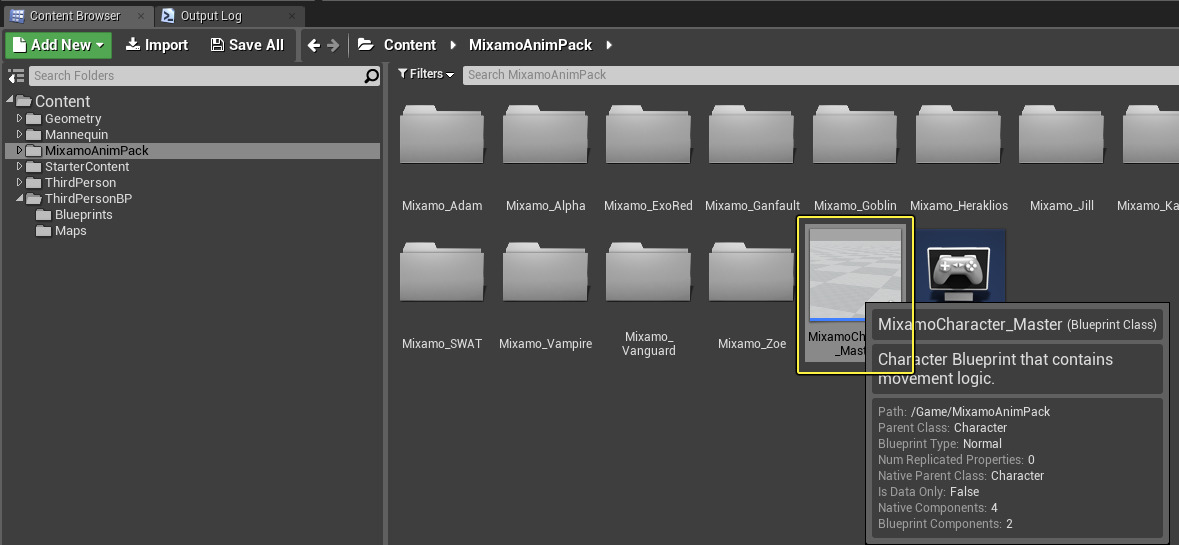
Task: Open the Add New dropdown
Action: point(59,45)
